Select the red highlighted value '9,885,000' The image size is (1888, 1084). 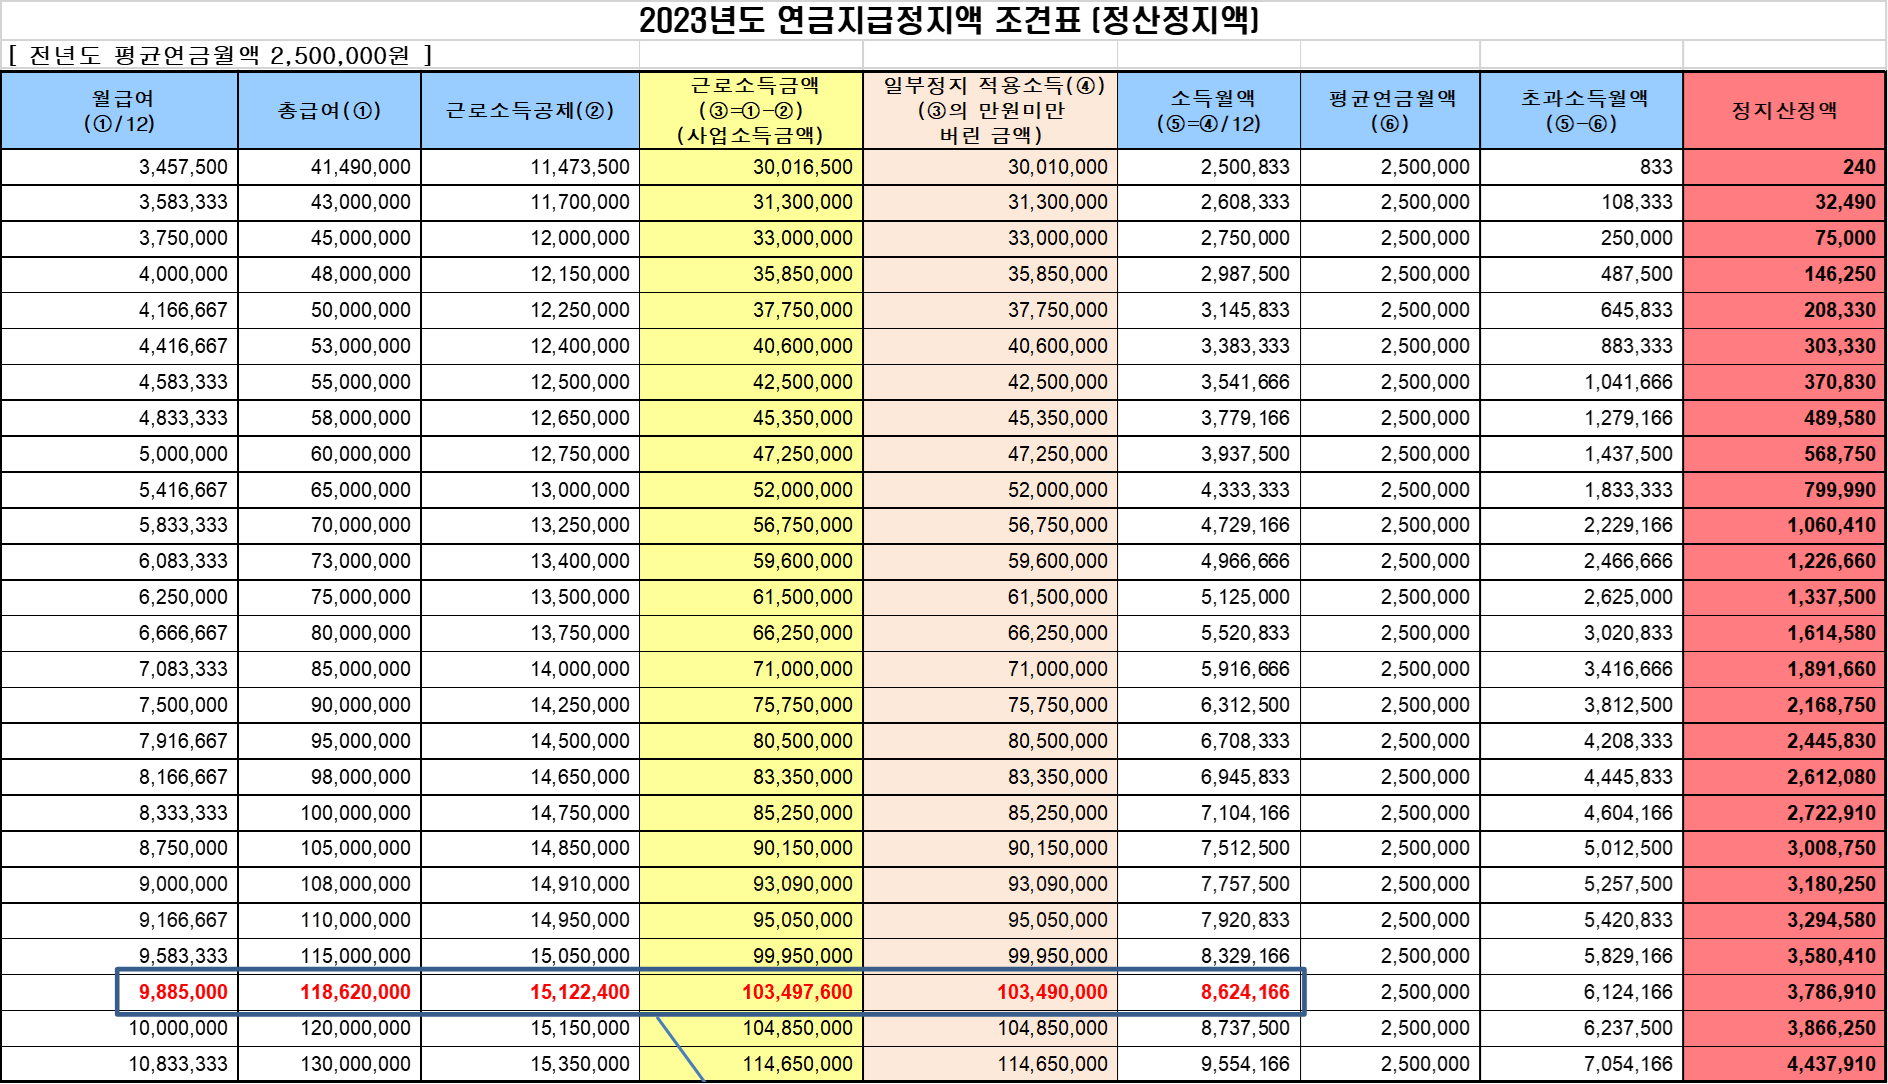tap(183, 992)
